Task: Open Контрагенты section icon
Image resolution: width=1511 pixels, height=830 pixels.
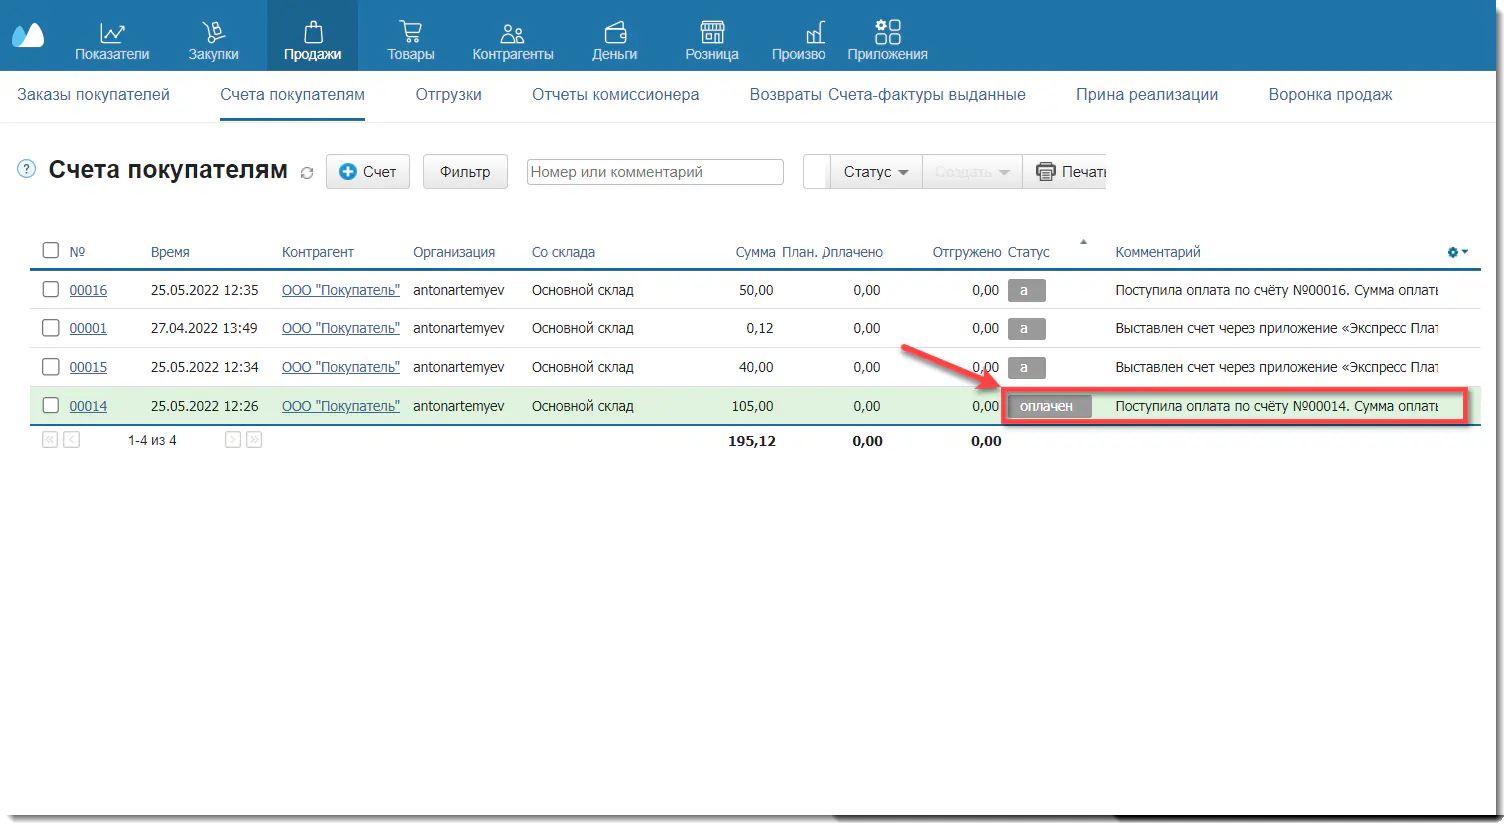Action: [512, 33]
